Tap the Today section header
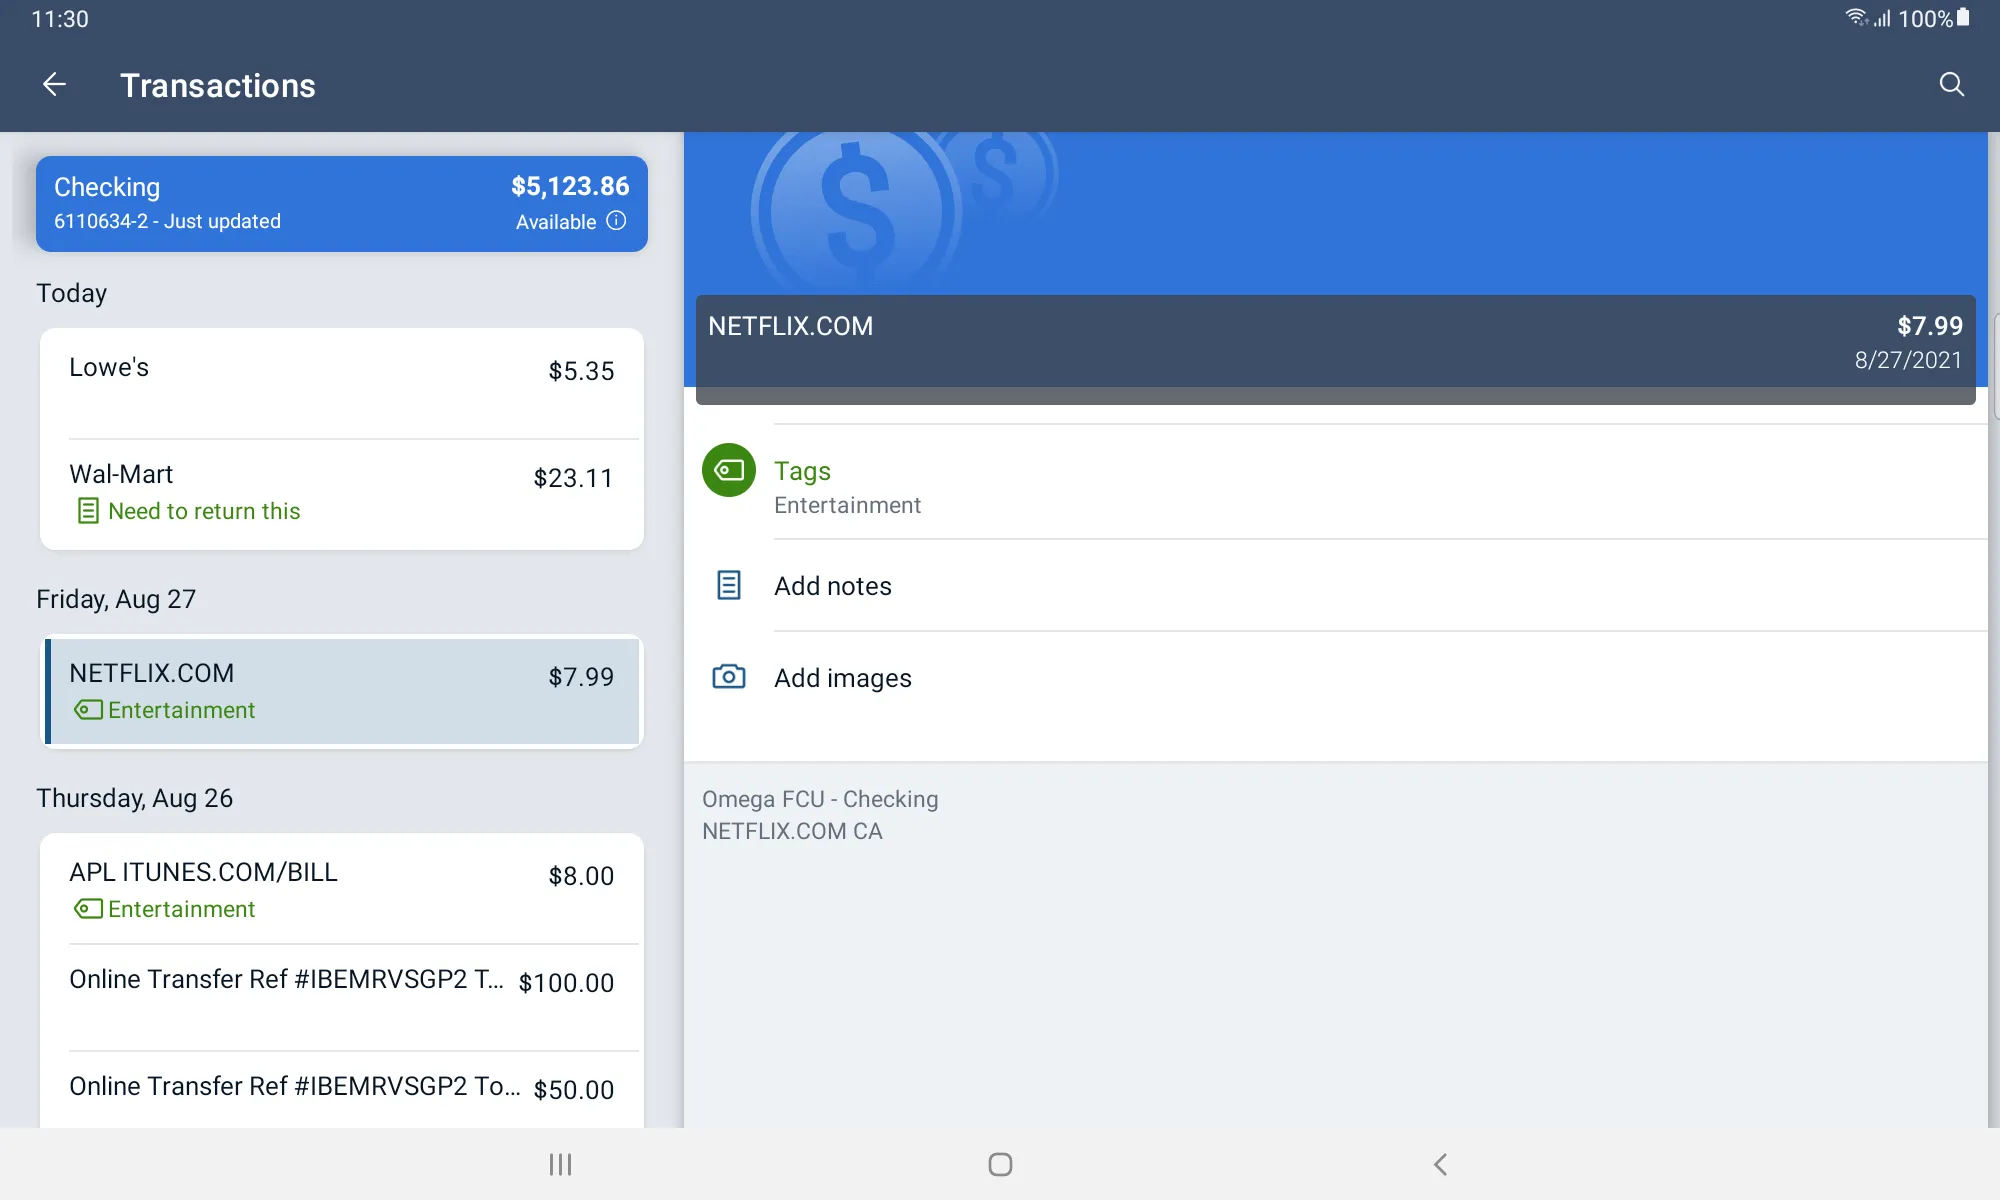The width and height of the screenshot is (2000, 1200). 72,293
